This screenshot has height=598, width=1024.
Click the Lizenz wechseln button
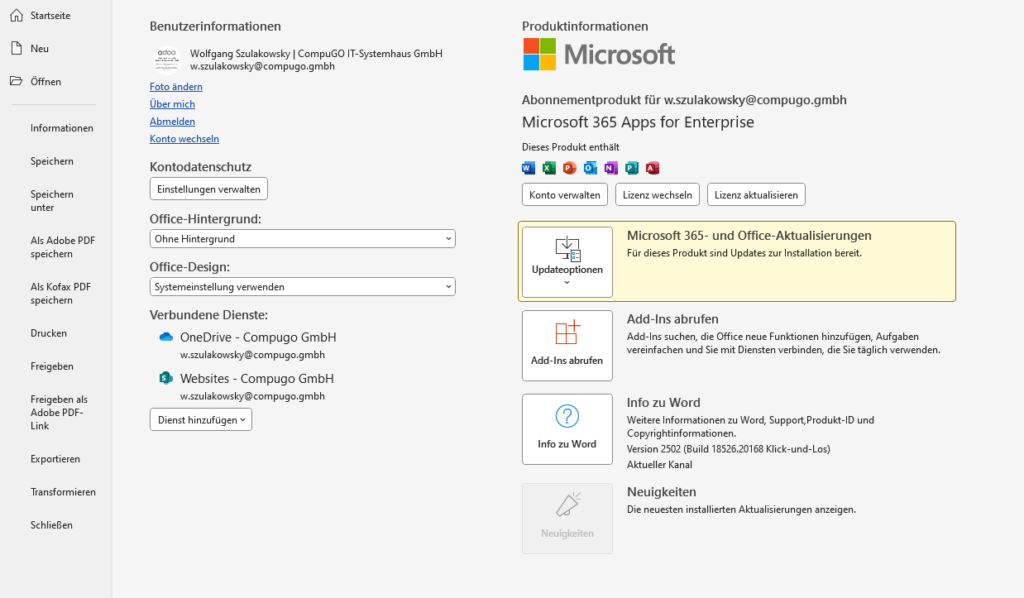(657, 195)
